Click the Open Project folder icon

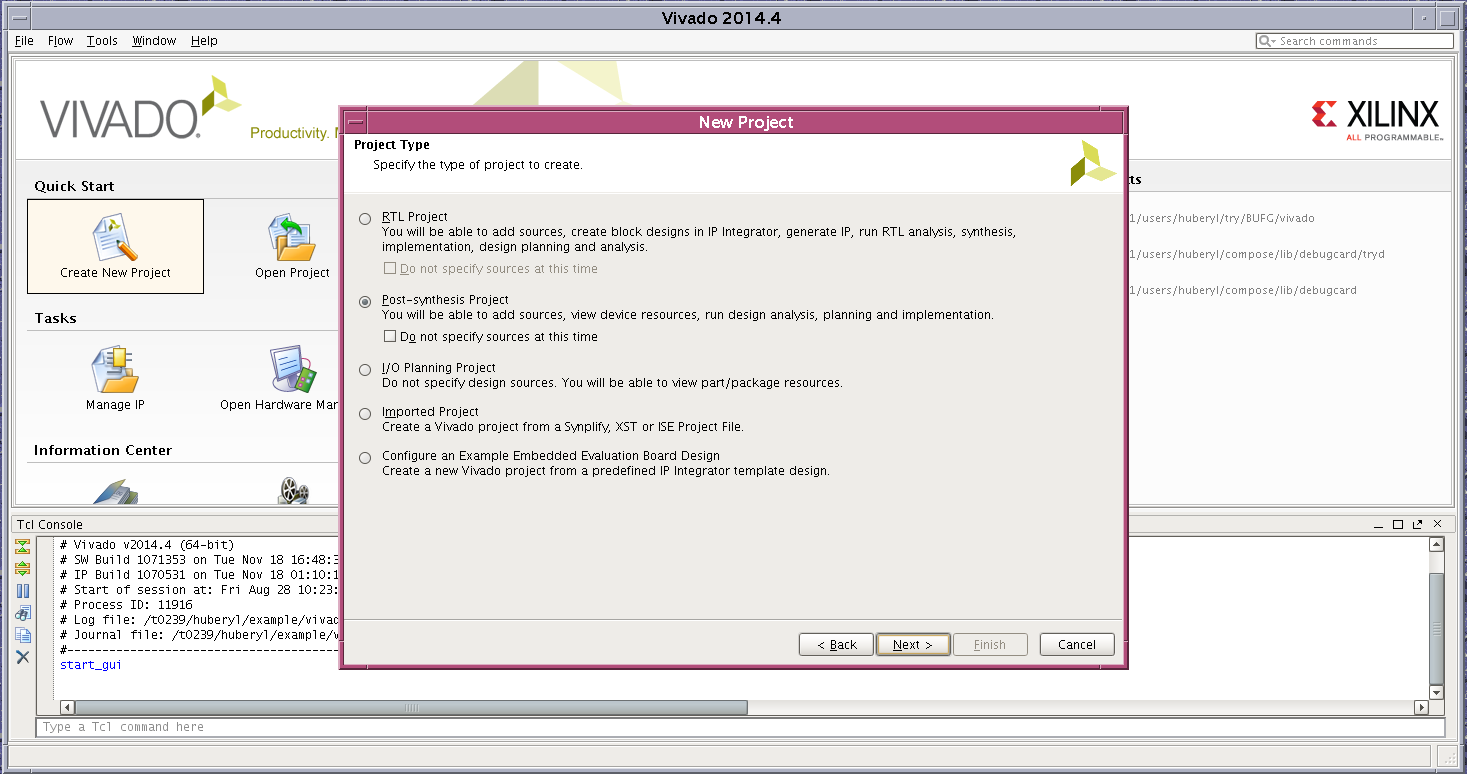coord(292,238)
